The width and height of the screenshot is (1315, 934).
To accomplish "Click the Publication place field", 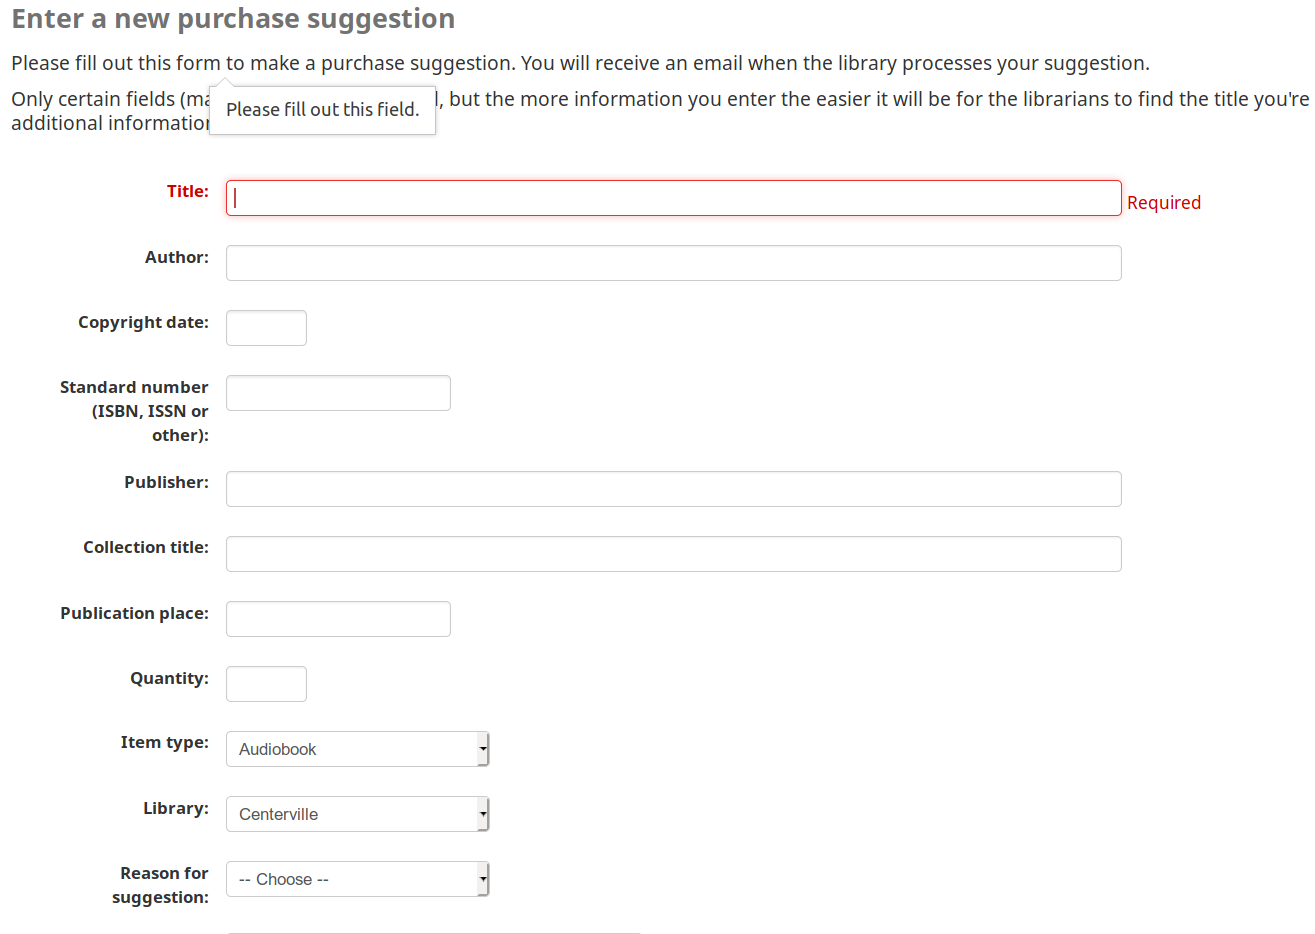I will tap(338, 619).
